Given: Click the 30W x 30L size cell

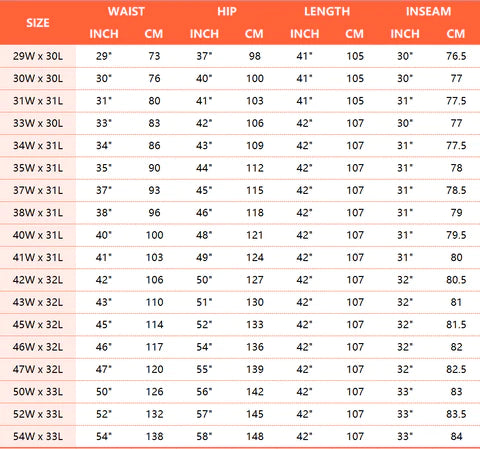Looking at the screenshot, I should (38, 78).
